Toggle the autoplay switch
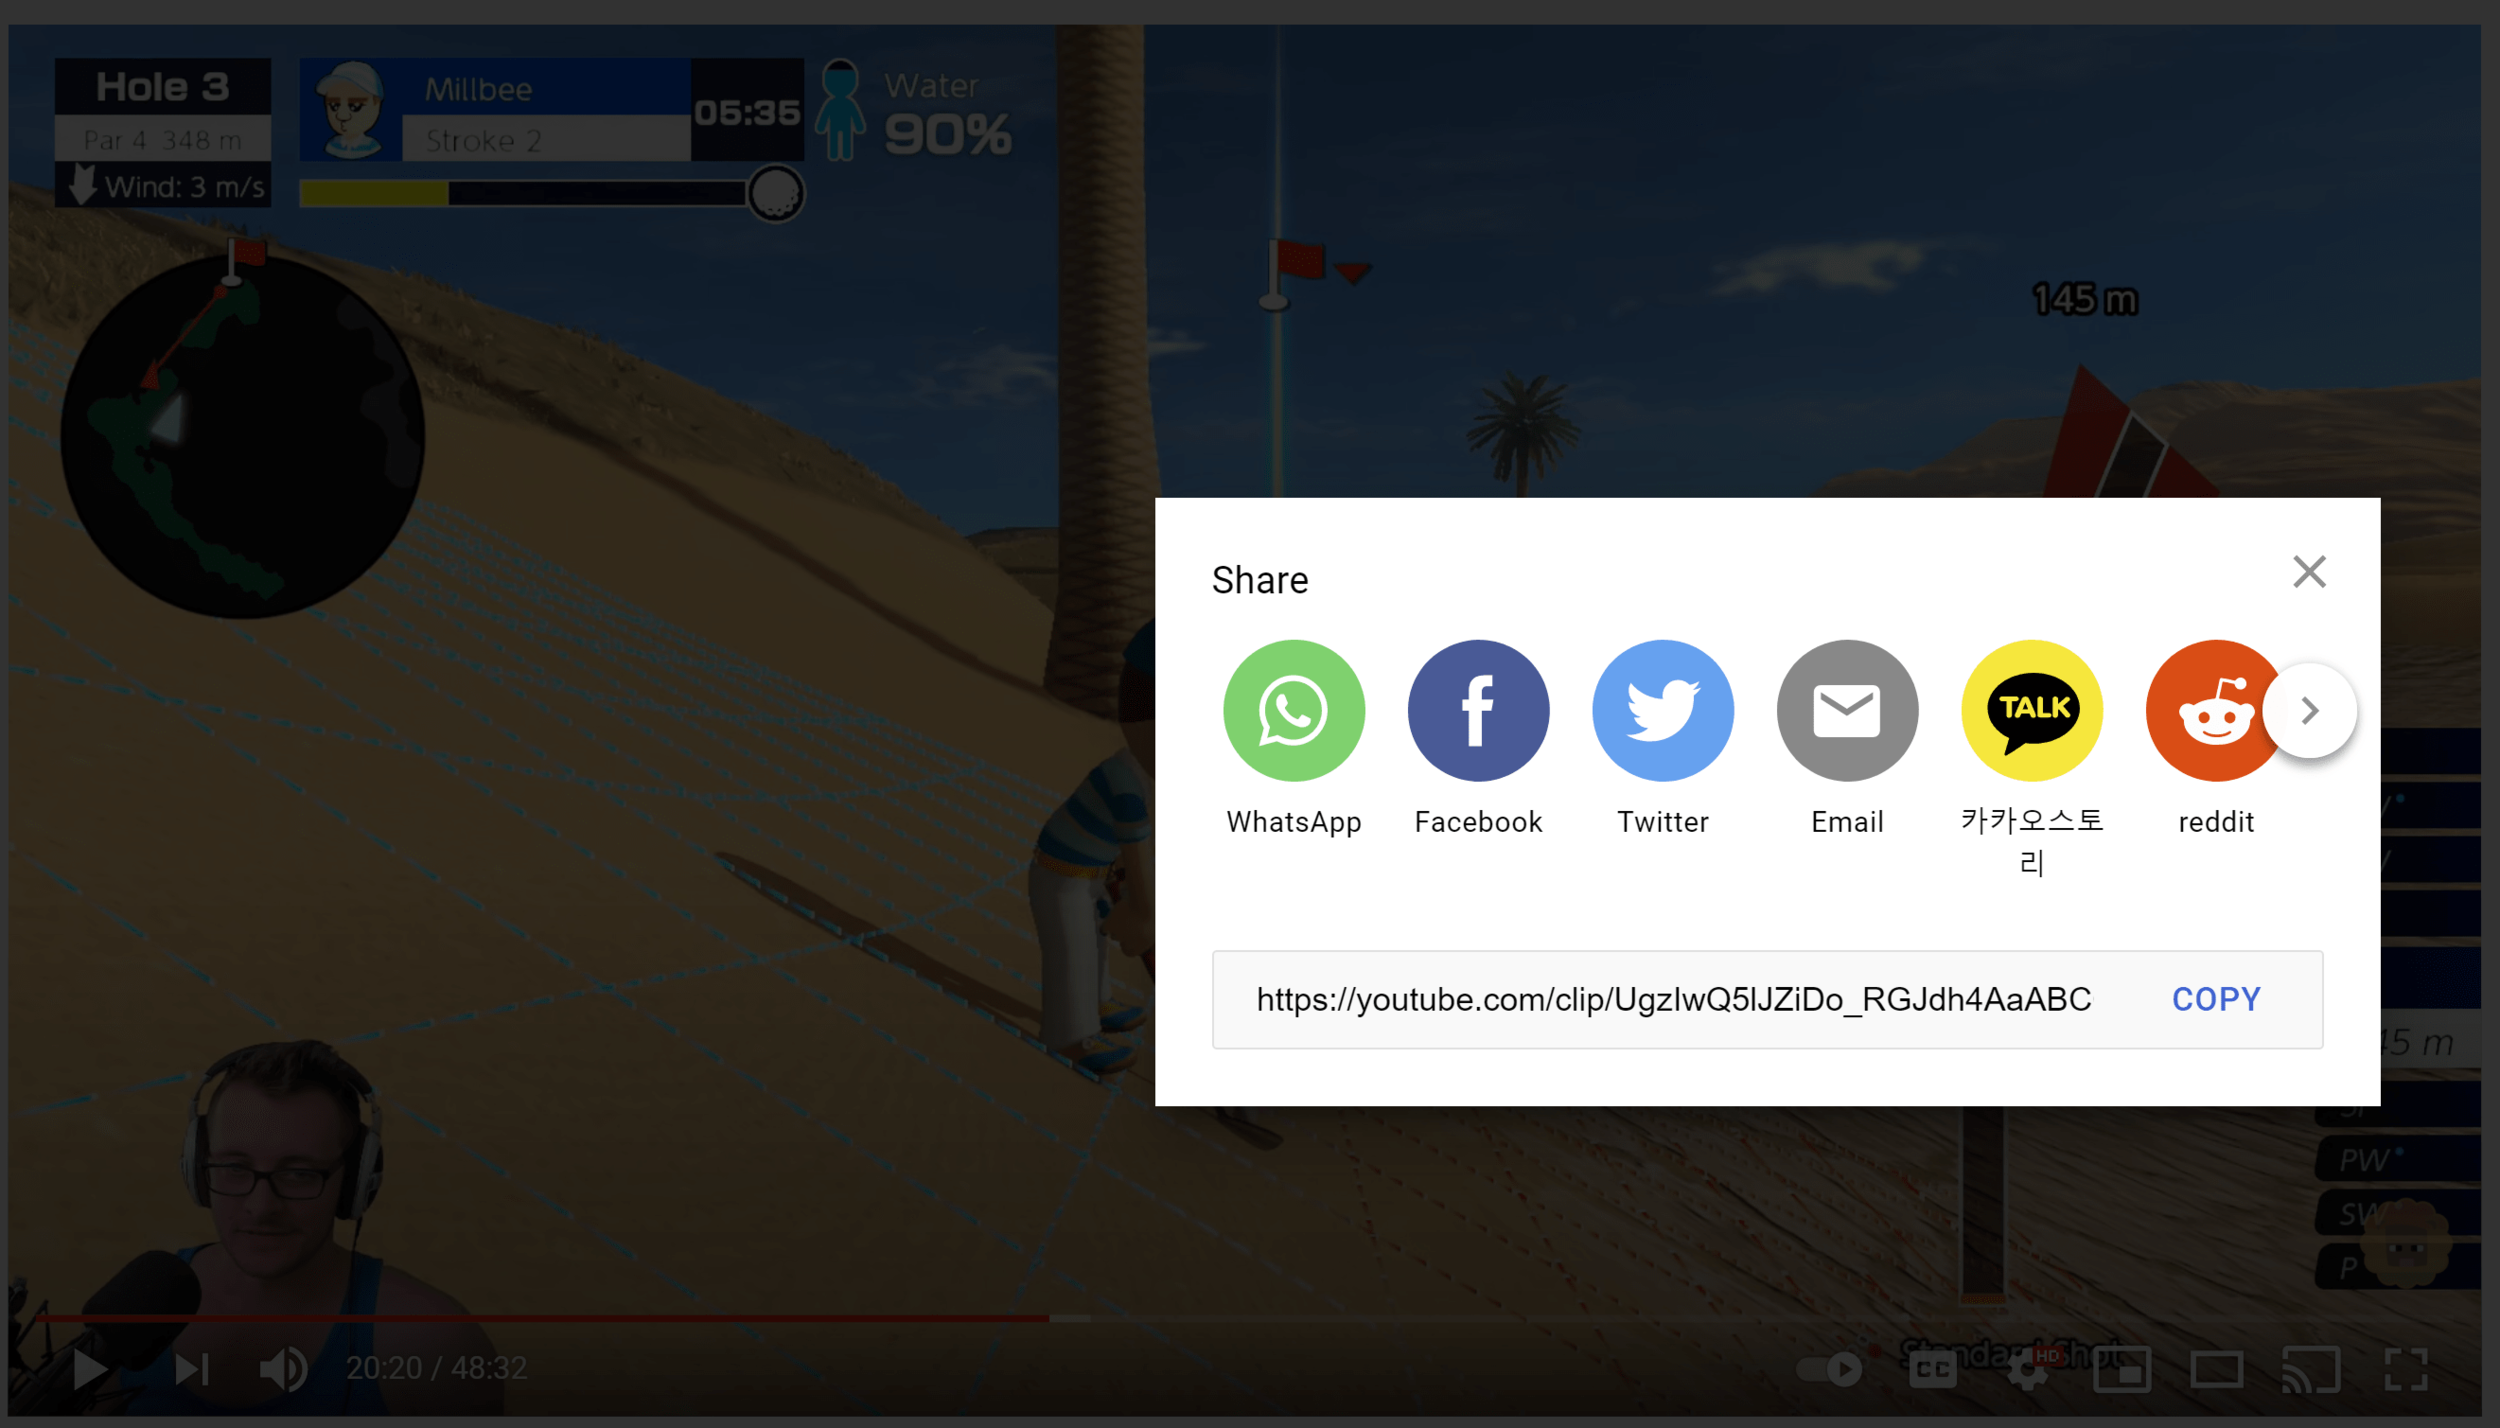Viewport: 2500px width, 1428px height. point(1829,1368)
